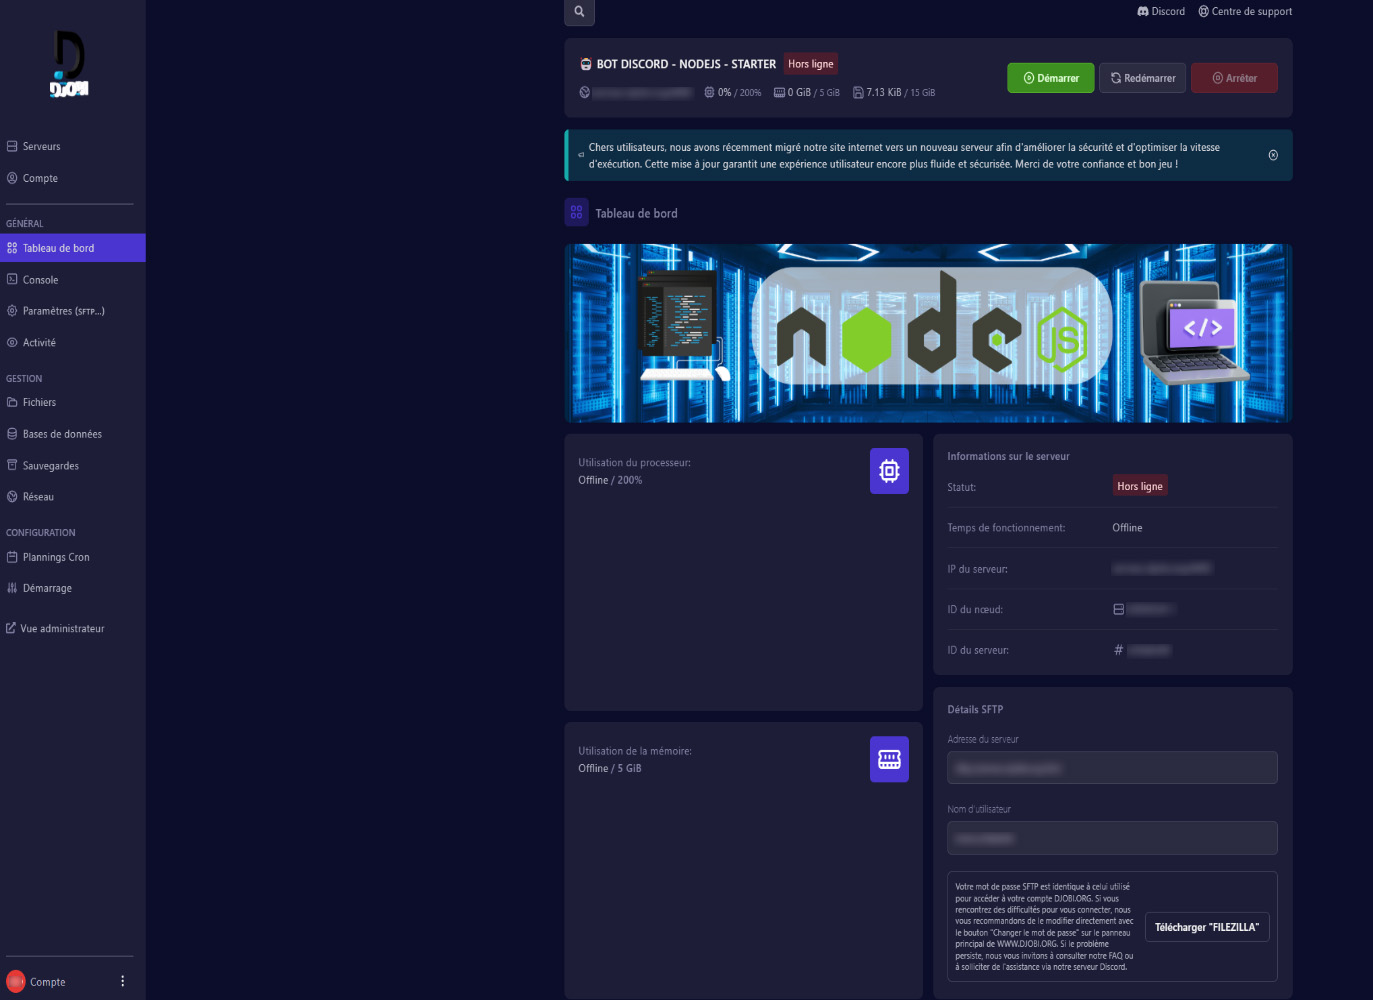Open the Sauvegardes page
1373x1000 pixels.
[72, 466]
